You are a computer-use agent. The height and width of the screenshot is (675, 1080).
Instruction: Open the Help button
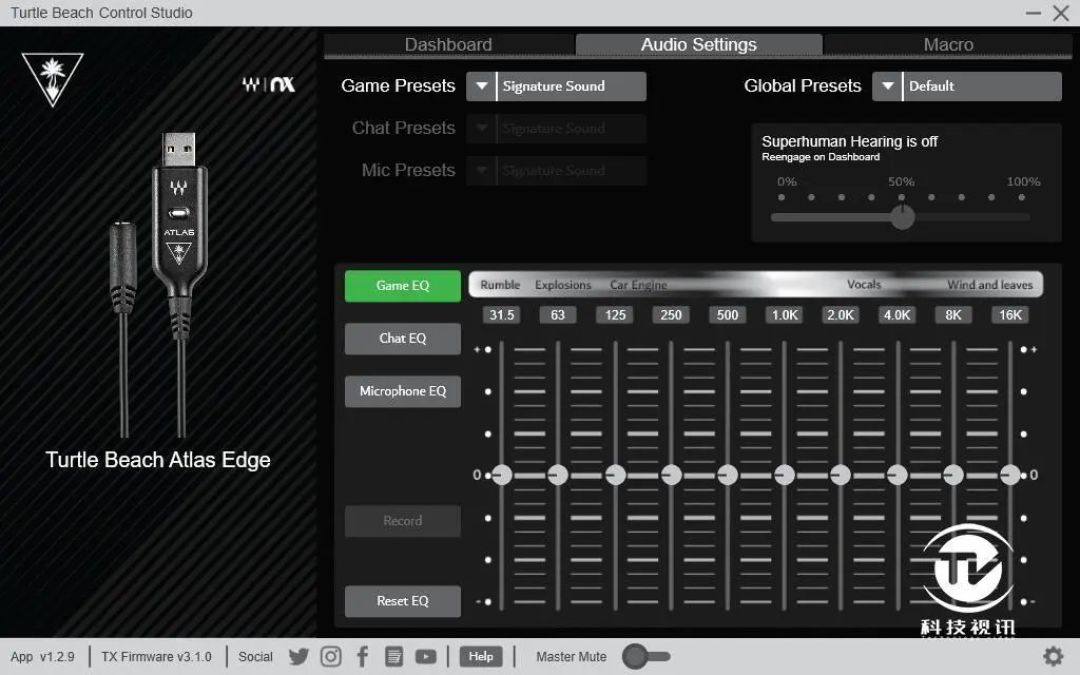(481, 656)
